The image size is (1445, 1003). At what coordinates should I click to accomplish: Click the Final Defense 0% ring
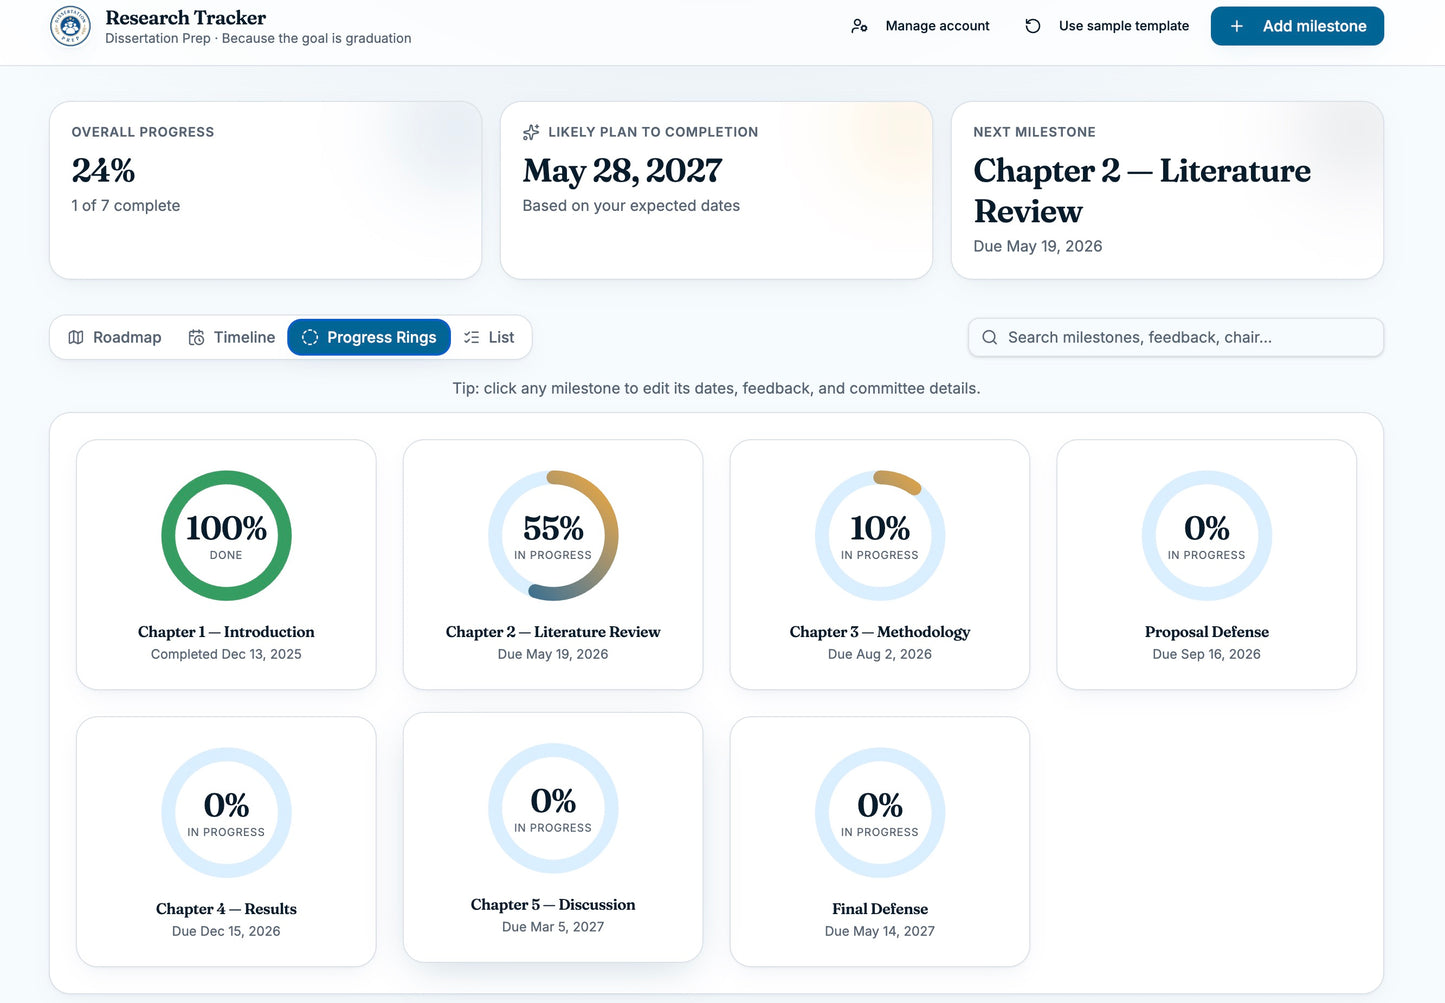point(880,813)
